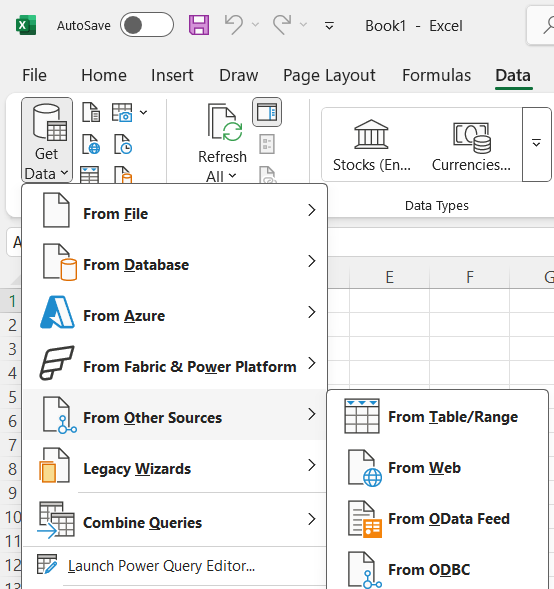Select column E header
This screenshot has height=589, width=554.
click(389, 277)
